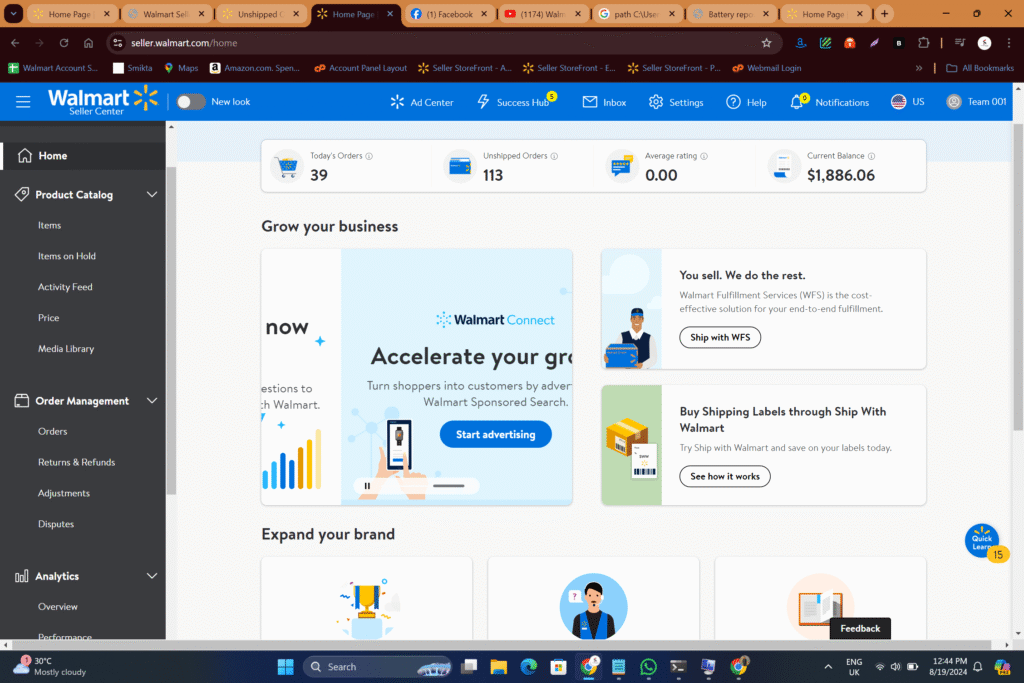Collapse the Analytics section
Image resolution: width=1024 pixels, height=683 pixels.
[x=152, y=576]
